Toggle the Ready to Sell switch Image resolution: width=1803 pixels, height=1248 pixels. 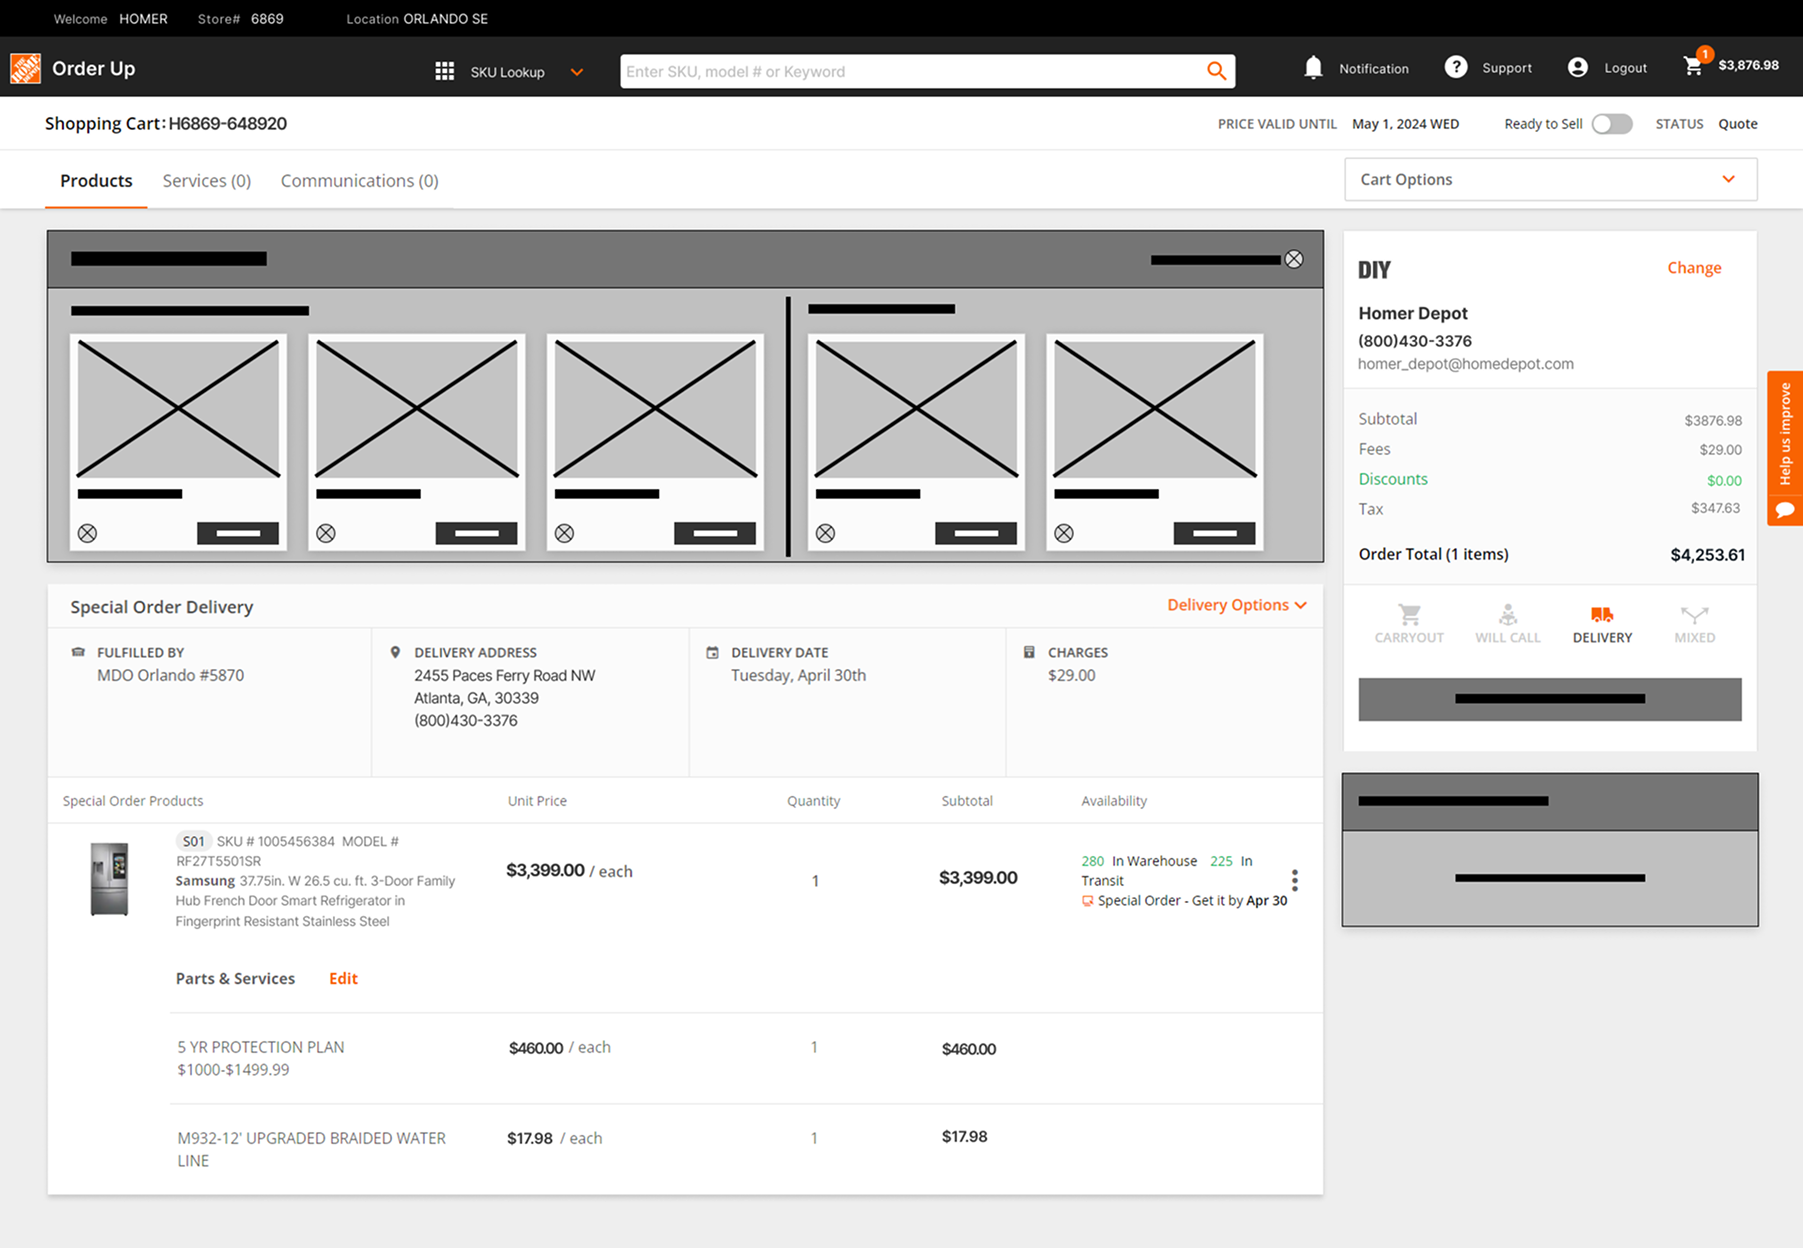click(1612, 123)
